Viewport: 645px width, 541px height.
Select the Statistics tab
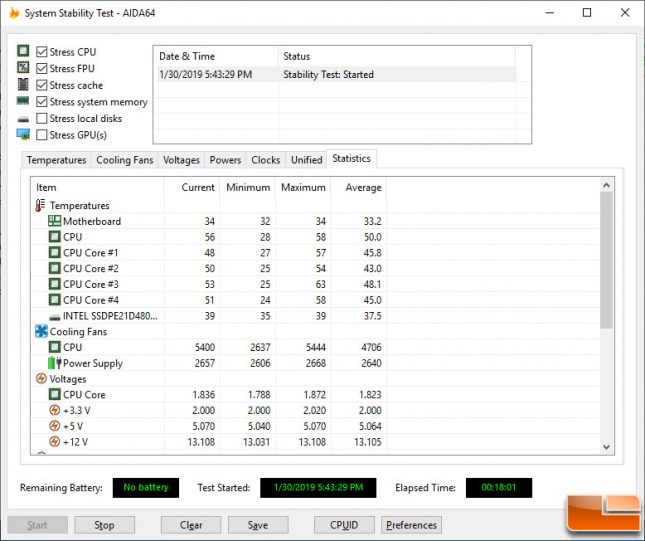click(x=351, y=159)
